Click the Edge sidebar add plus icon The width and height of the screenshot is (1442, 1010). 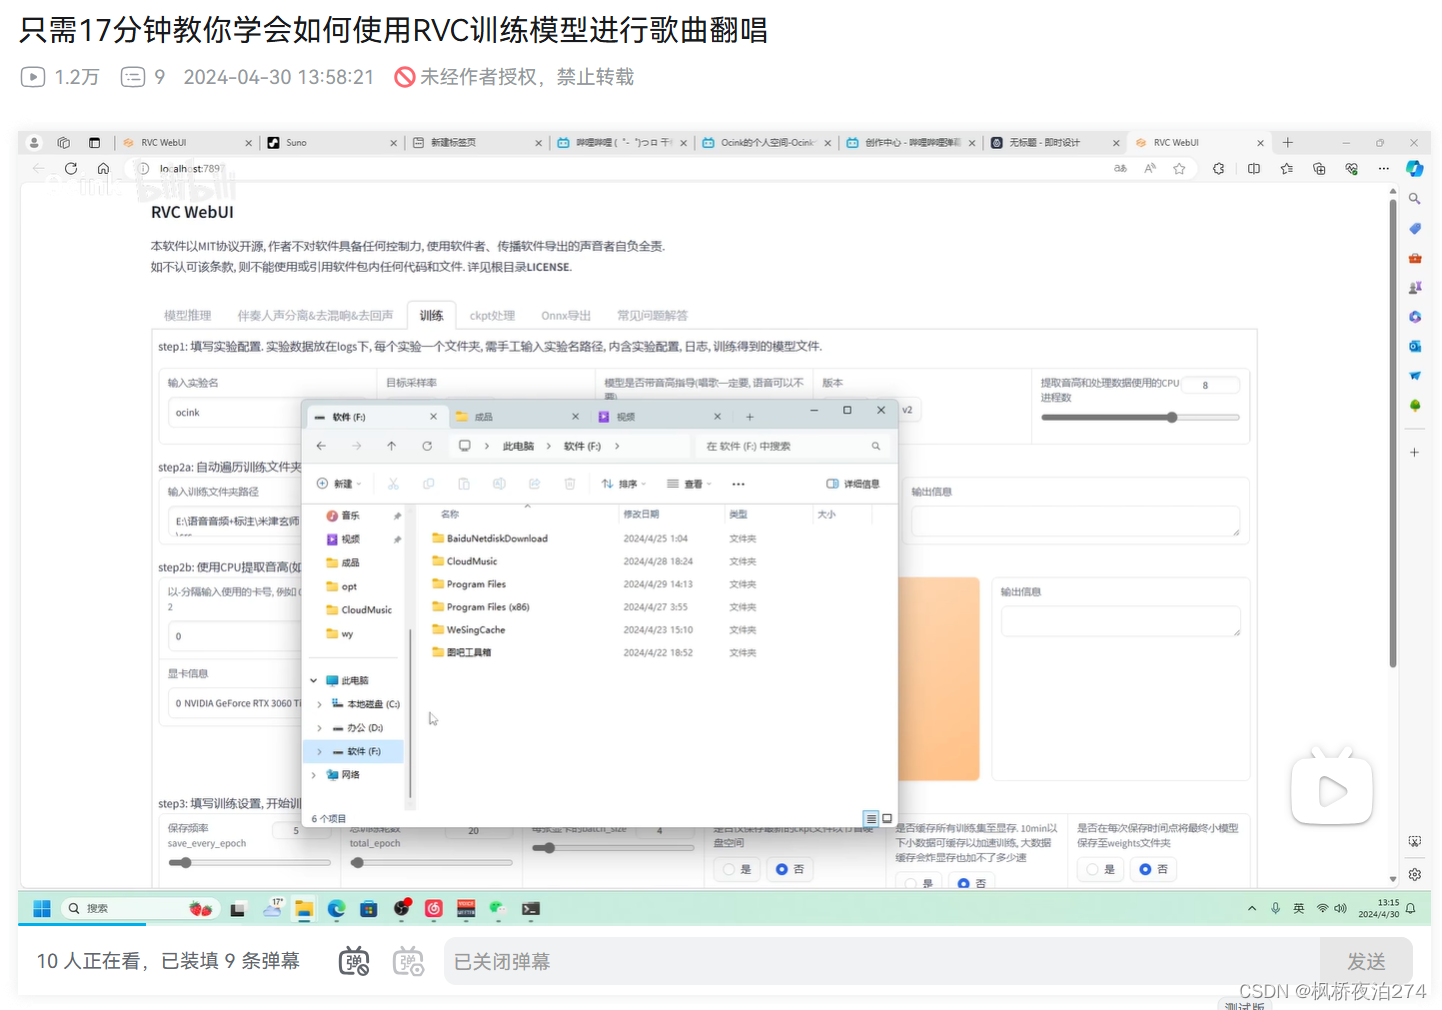click(x=1414, y=453)
